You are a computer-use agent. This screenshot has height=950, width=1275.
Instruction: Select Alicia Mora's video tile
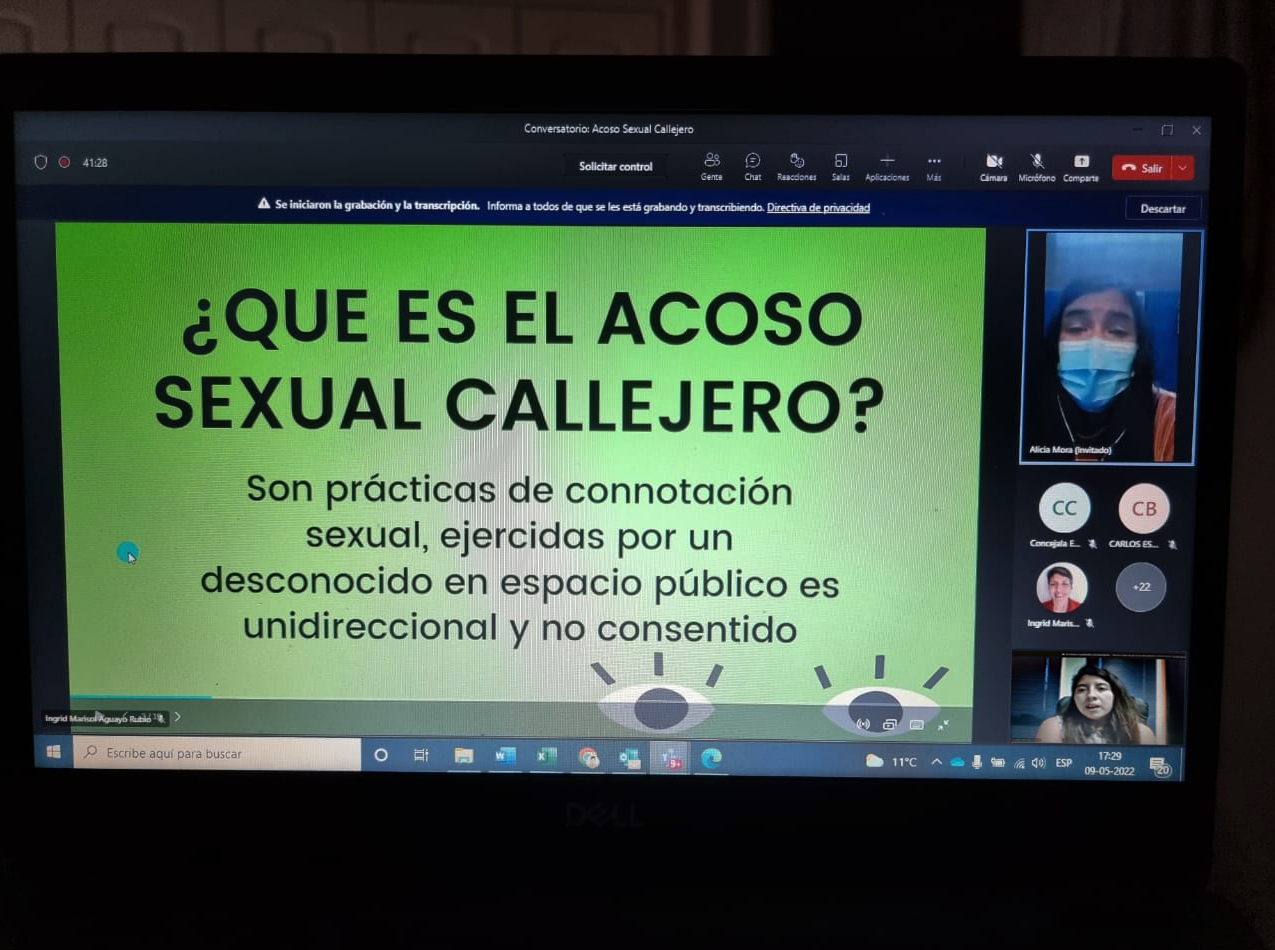click(x=1108, y=347)
